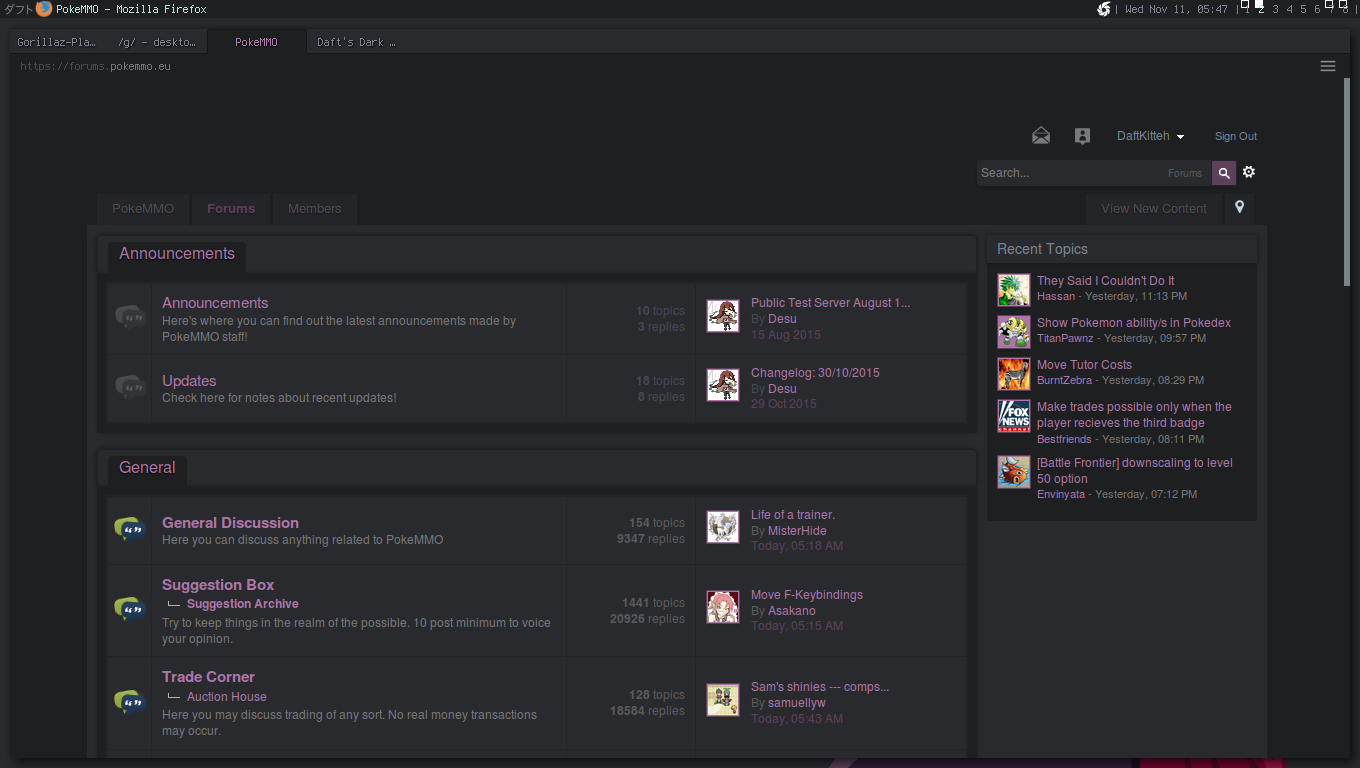Open Changelog: 30/10/2015 topic
Image resolution: width=1360 pixels, height=768 pixels.
point(815,373)
